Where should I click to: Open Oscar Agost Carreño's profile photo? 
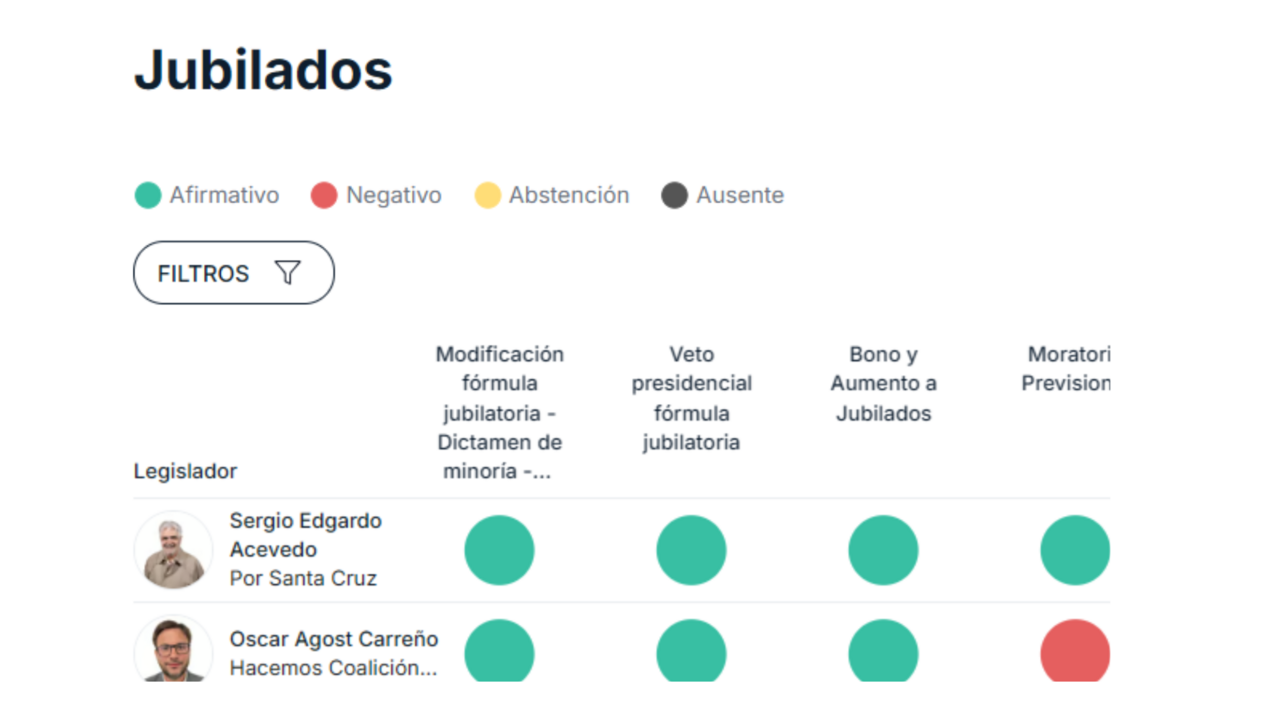[173, 650]
